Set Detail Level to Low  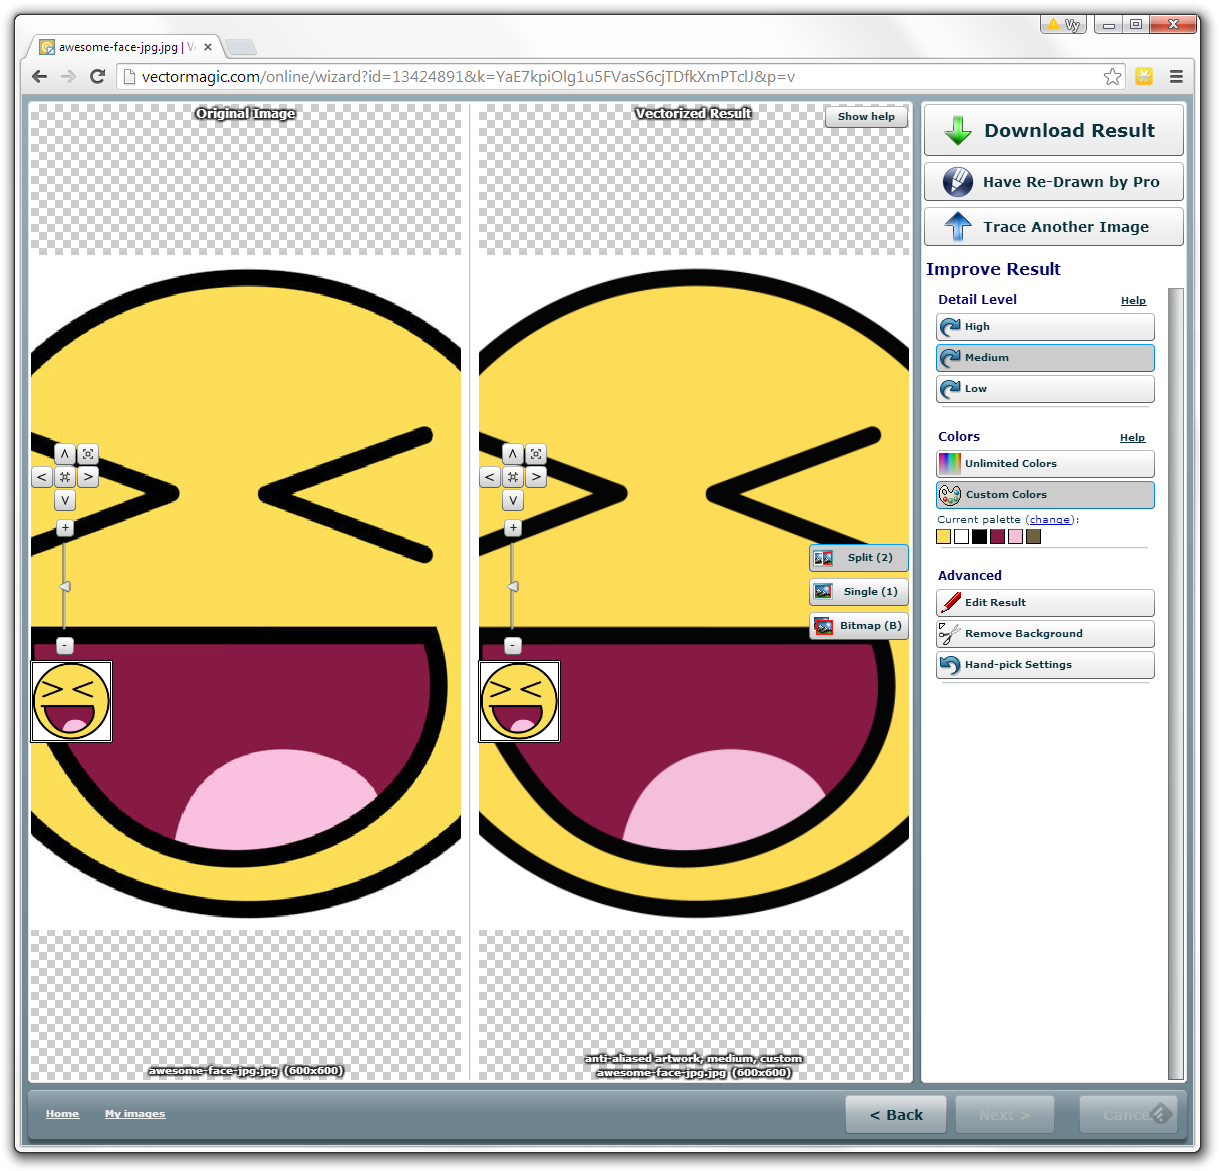[1044, 388]
